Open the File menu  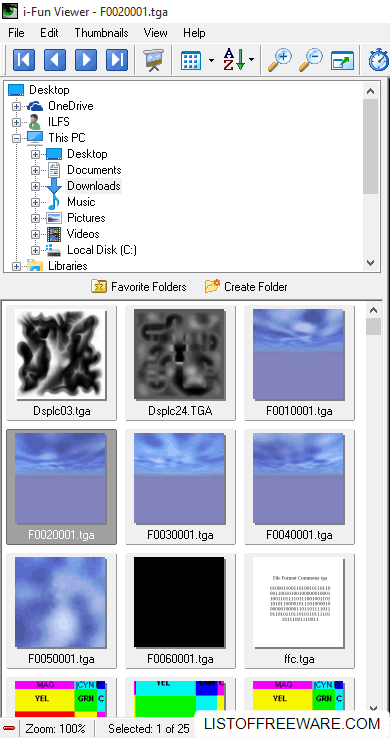16,33
